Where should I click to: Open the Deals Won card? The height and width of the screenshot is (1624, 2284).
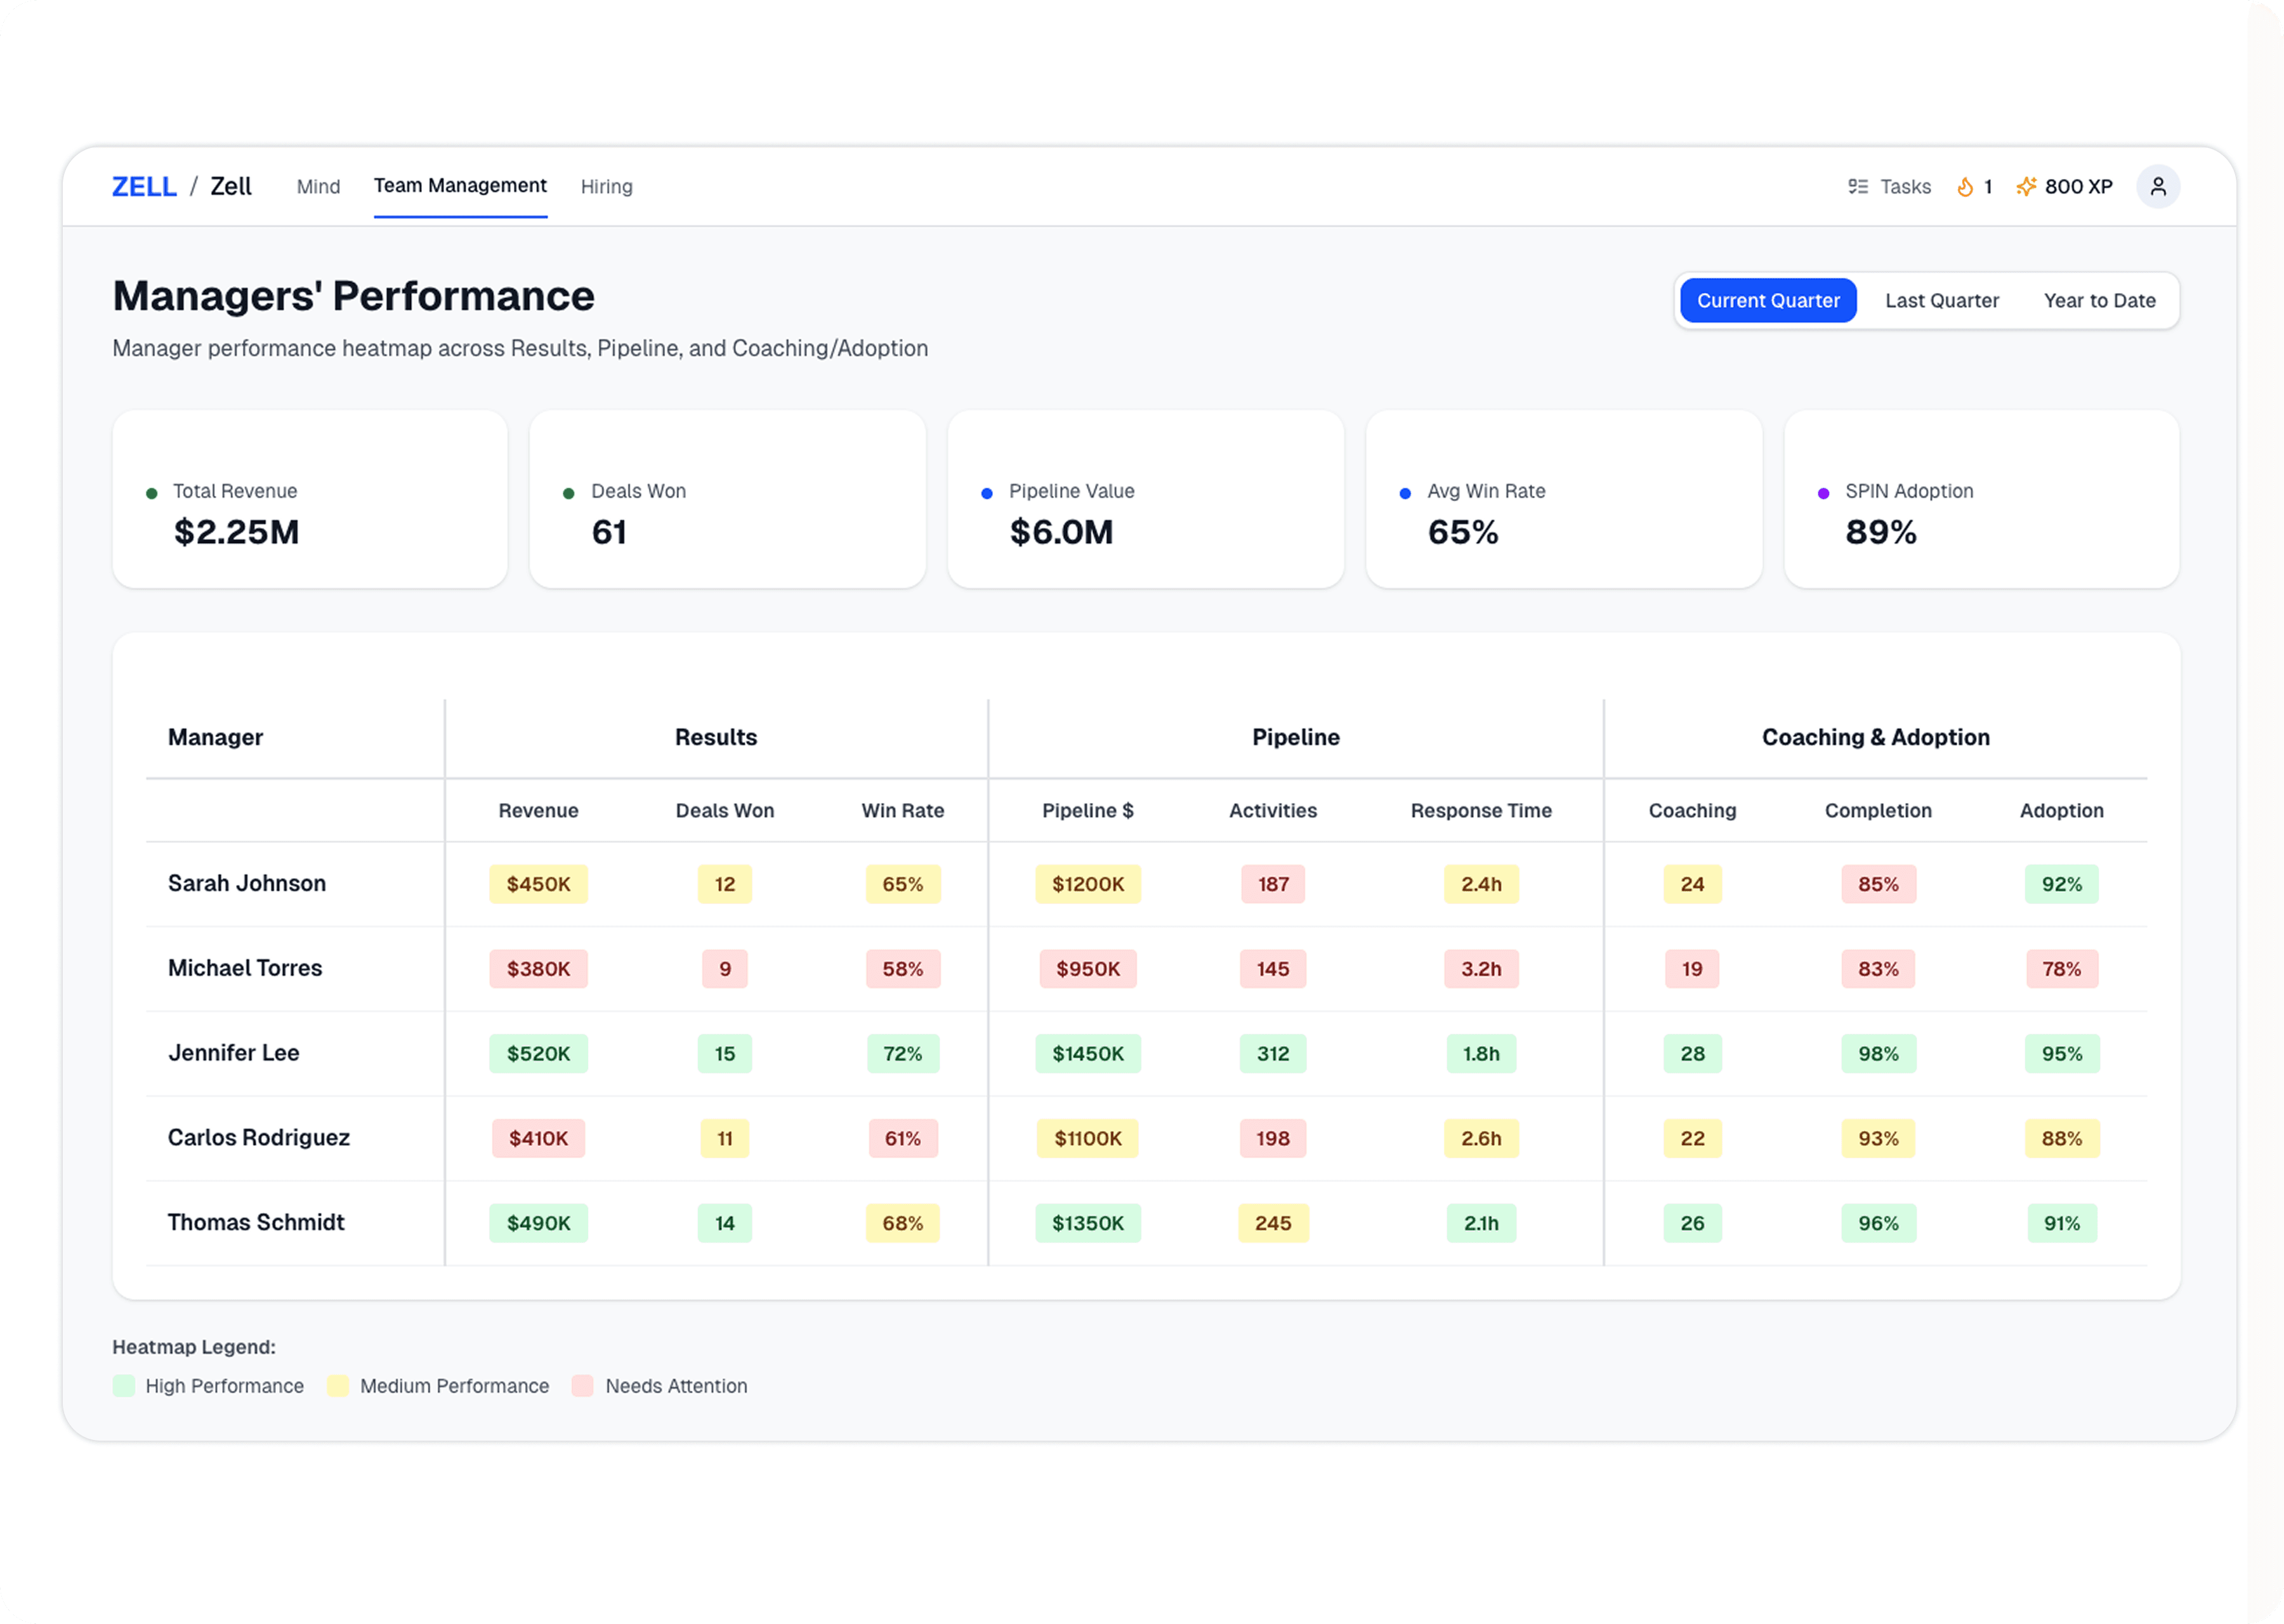point(727,499)
